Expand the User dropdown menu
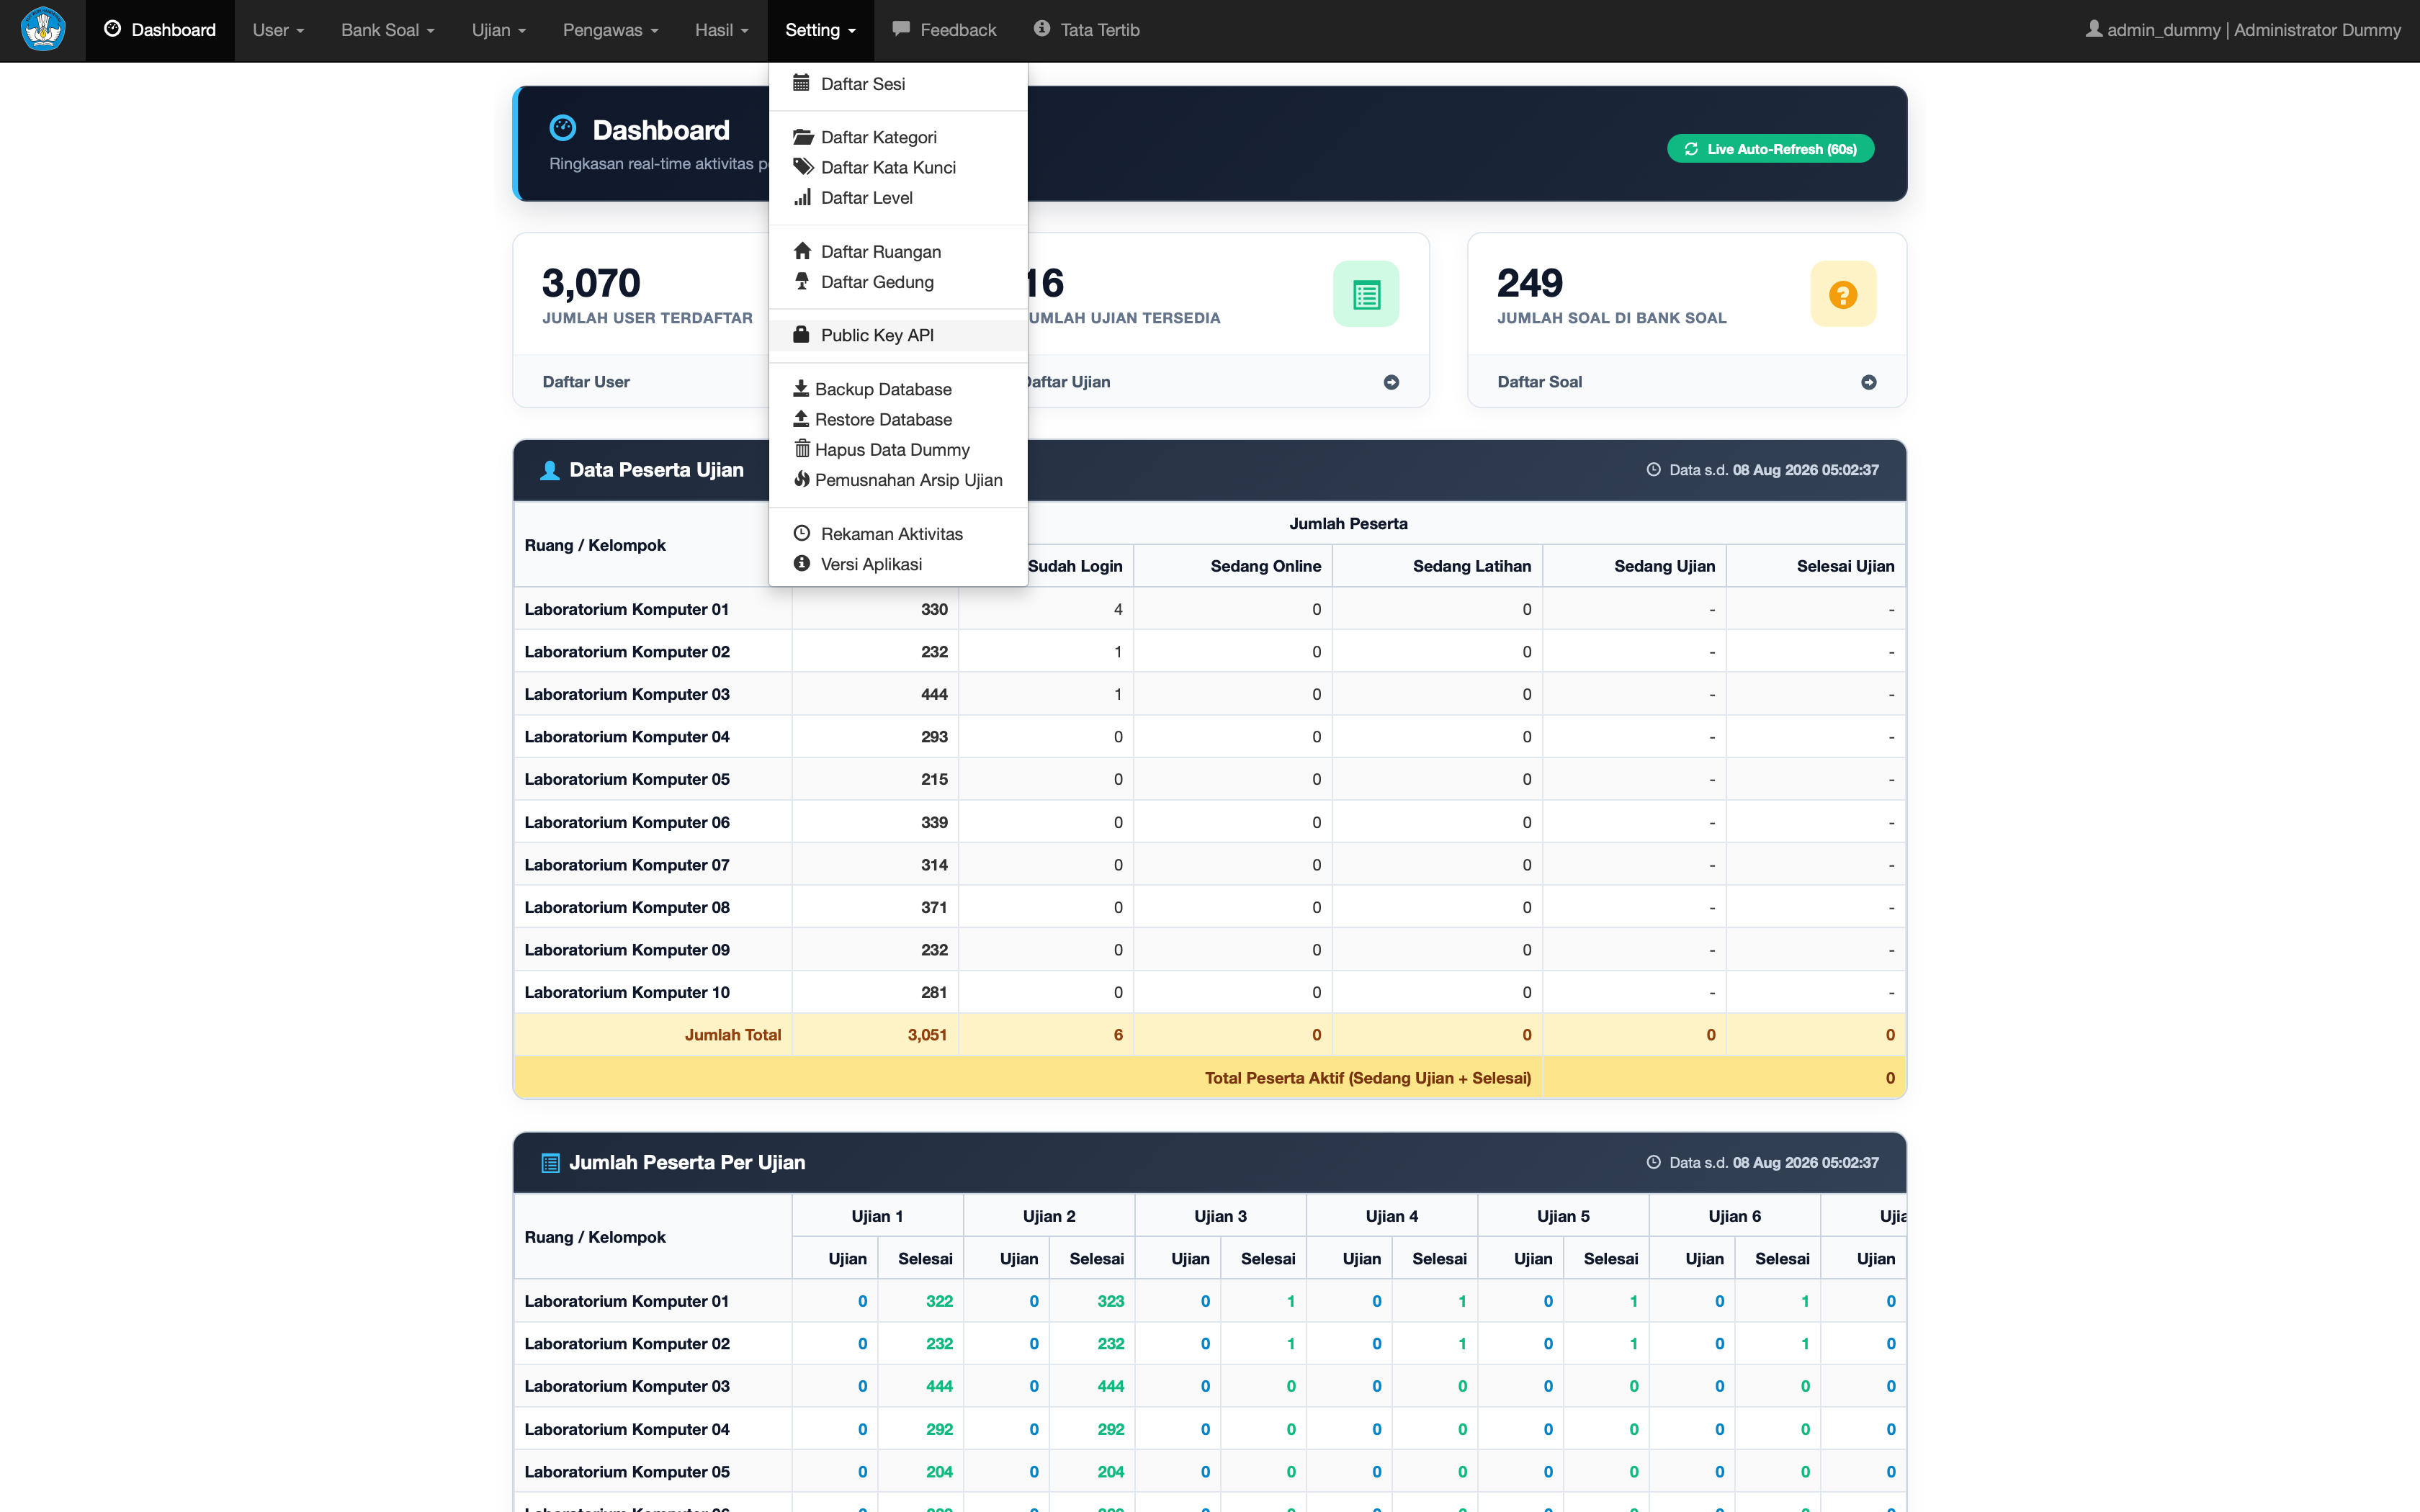The image size is (2420, 1512). click(278, 30)
